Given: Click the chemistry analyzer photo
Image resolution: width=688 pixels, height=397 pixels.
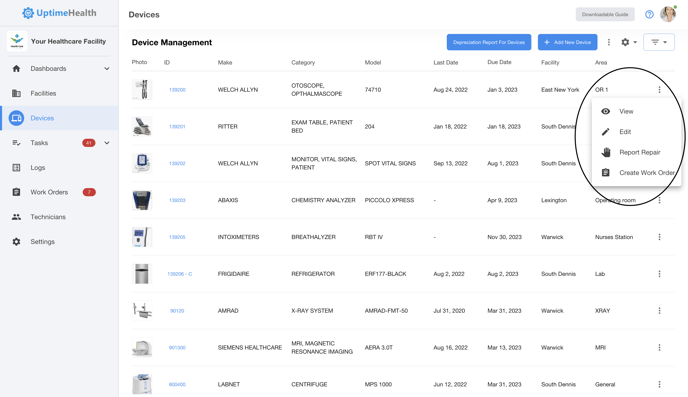Looking at the screenshot, I should click(x=142, y=200).
